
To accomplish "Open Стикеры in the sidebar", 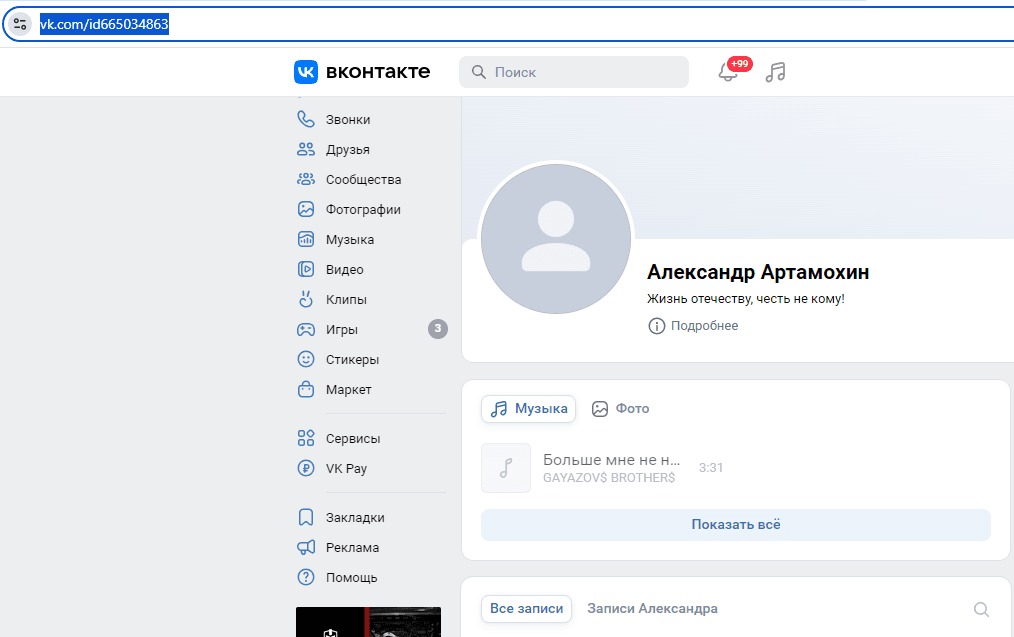I will (x=352, y=360).
